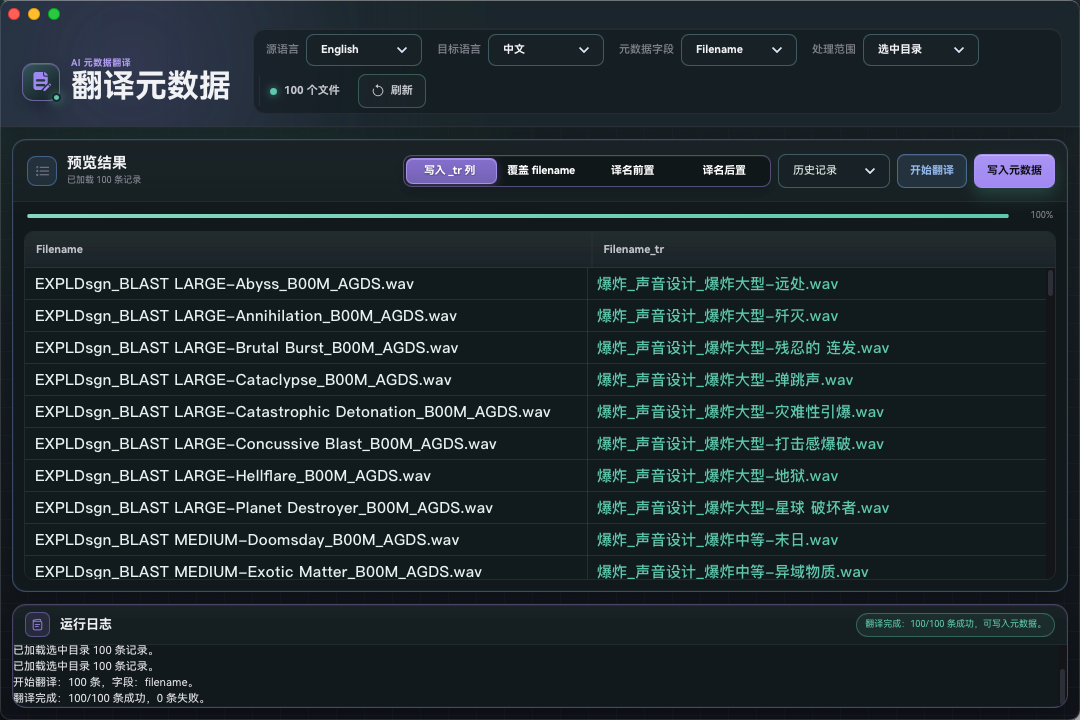The width and height of the screenshot is (1080, 720).
Task: Click the 预览结果 list icon
Action: (x=42, y=171)
